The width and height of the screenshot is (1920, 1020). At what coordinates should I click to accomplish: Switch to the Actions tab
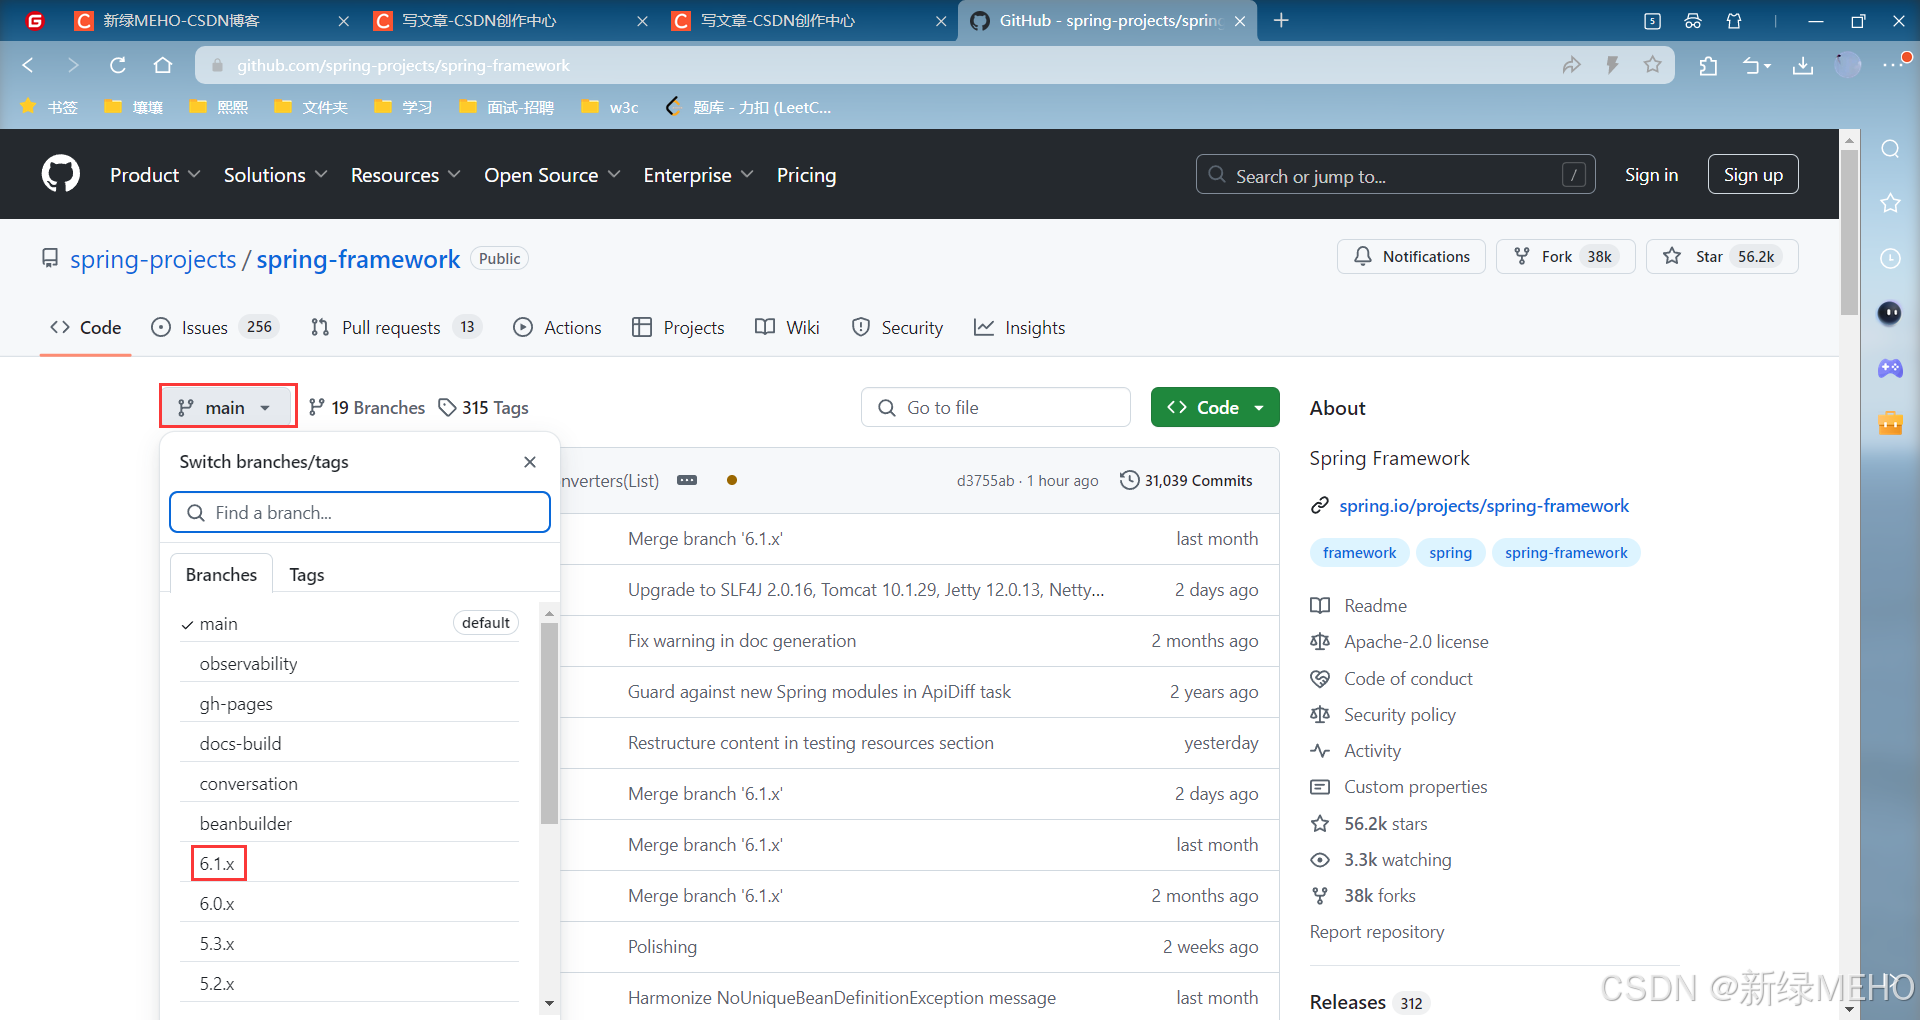click(x=557, y=327)
